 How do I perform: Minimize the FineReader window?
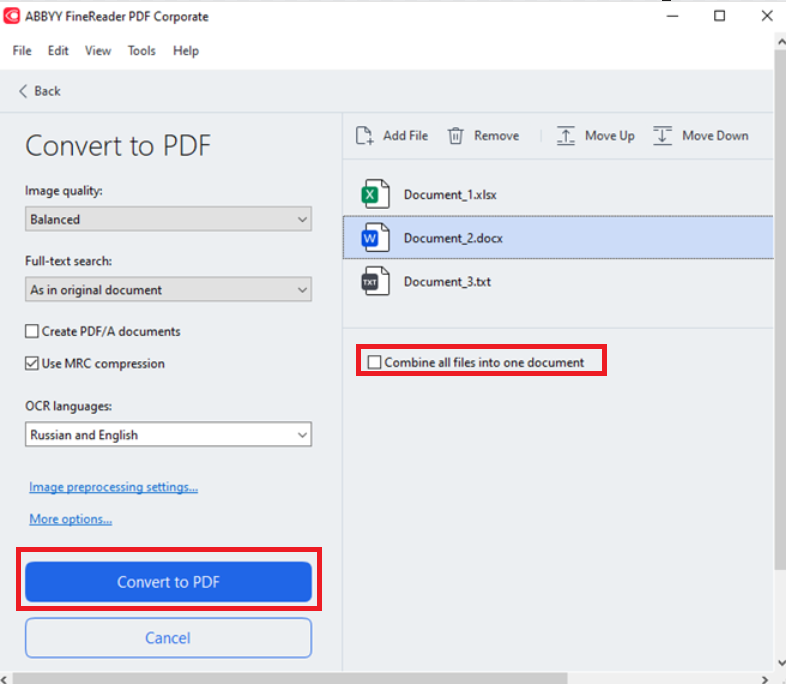coord(672,16)
